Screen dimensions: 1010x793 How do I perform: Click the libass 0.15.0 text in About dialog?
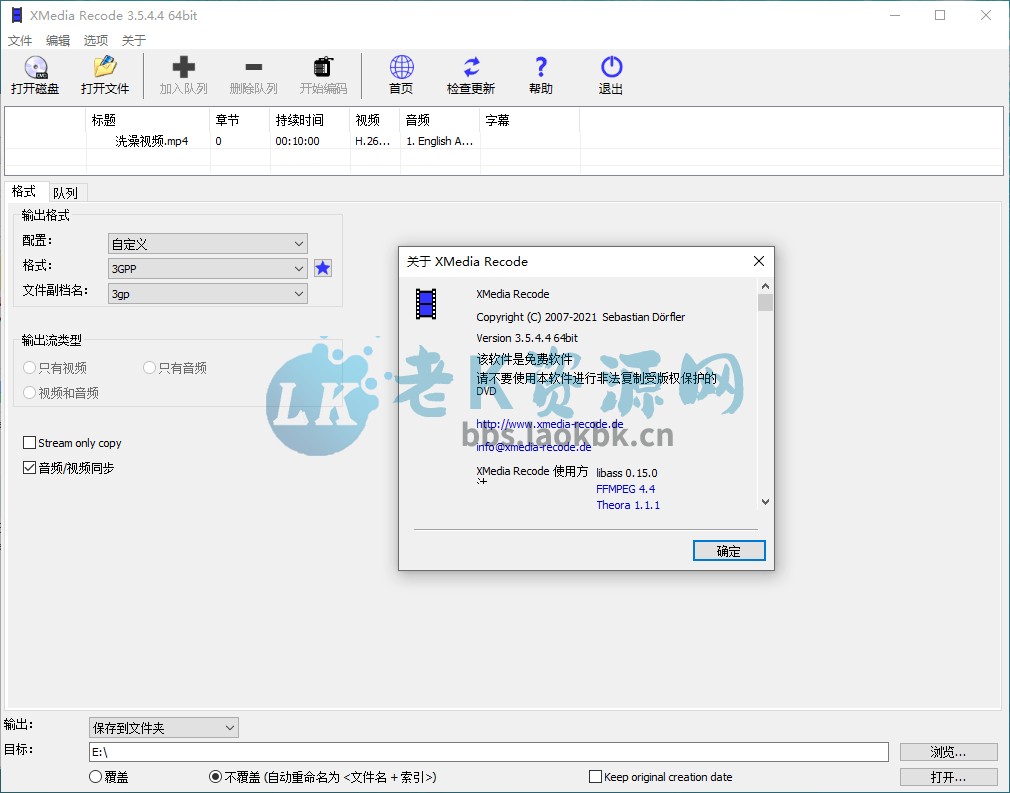(x=627, y=473)
